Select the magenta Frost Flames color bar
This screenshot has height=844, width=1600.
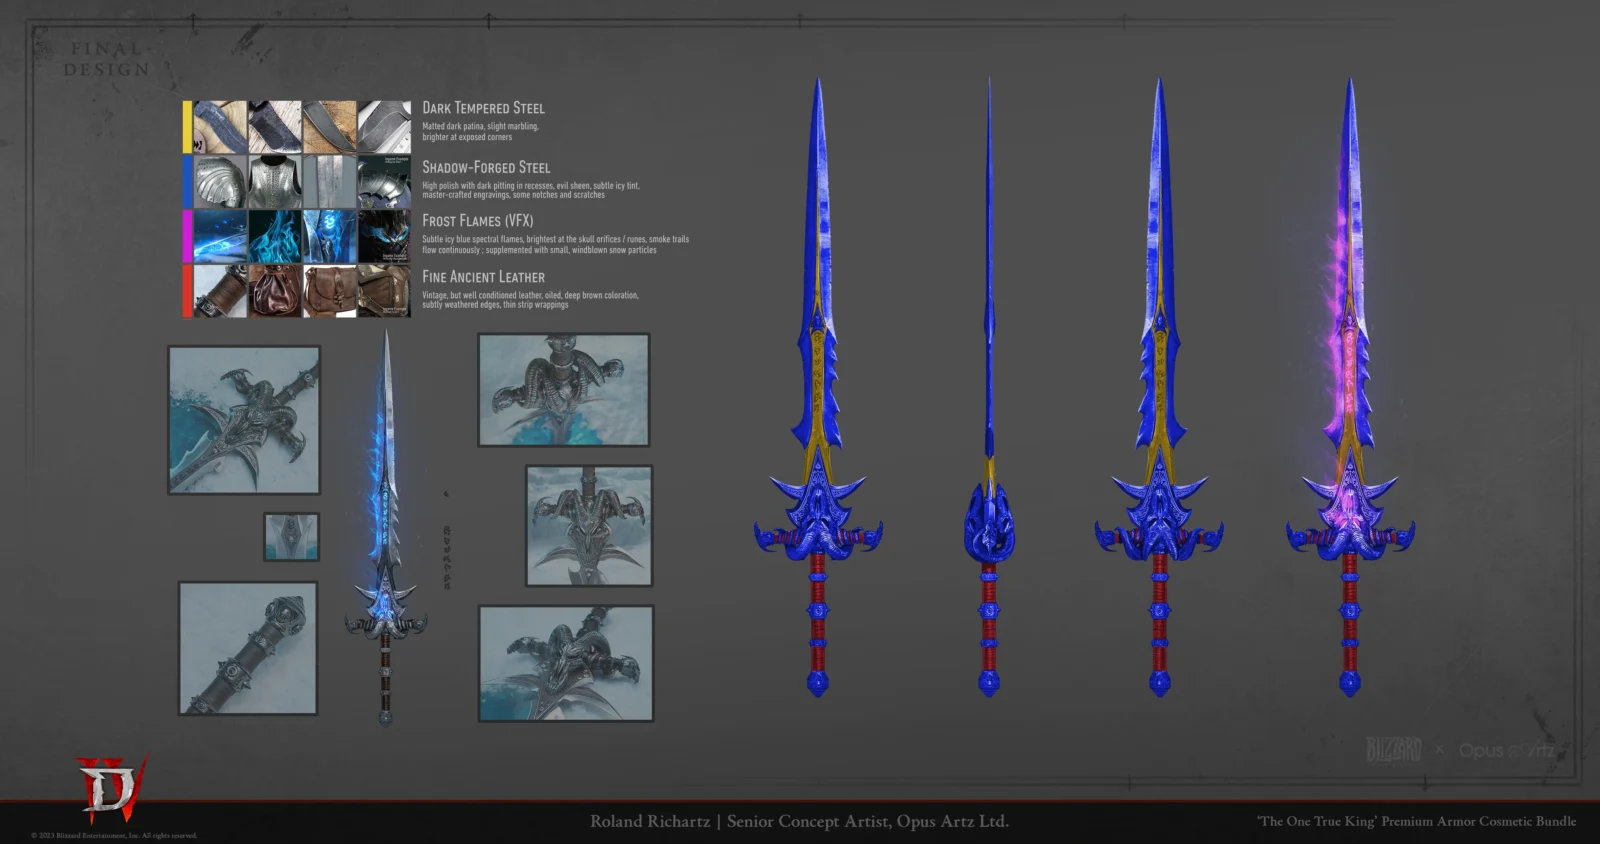coord(187,236)
